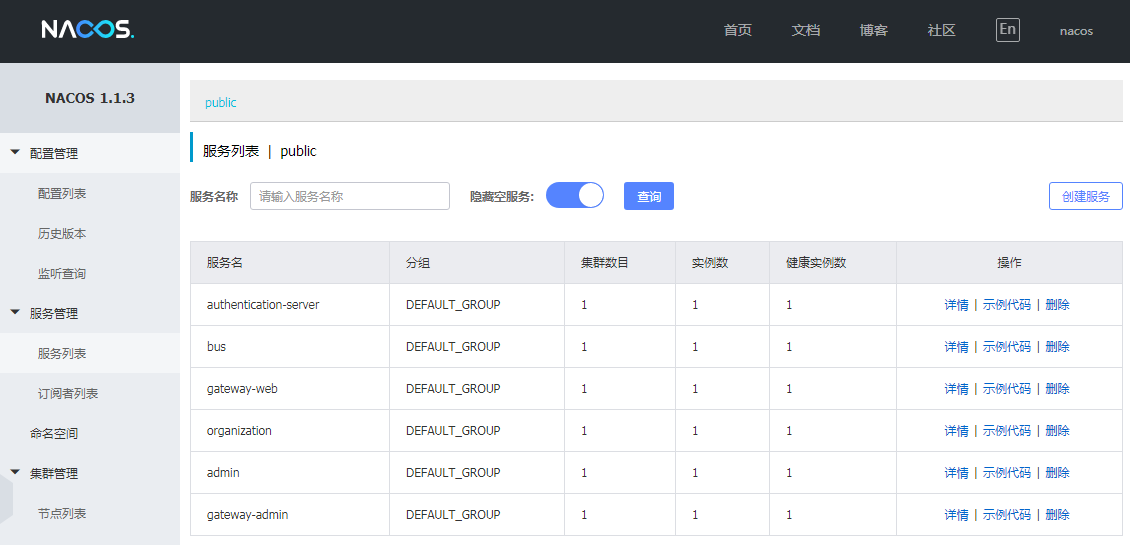The width and height of the screenshot is (1130, 545).
Task: Switch language with the En icon
Action: point(1007,30)
